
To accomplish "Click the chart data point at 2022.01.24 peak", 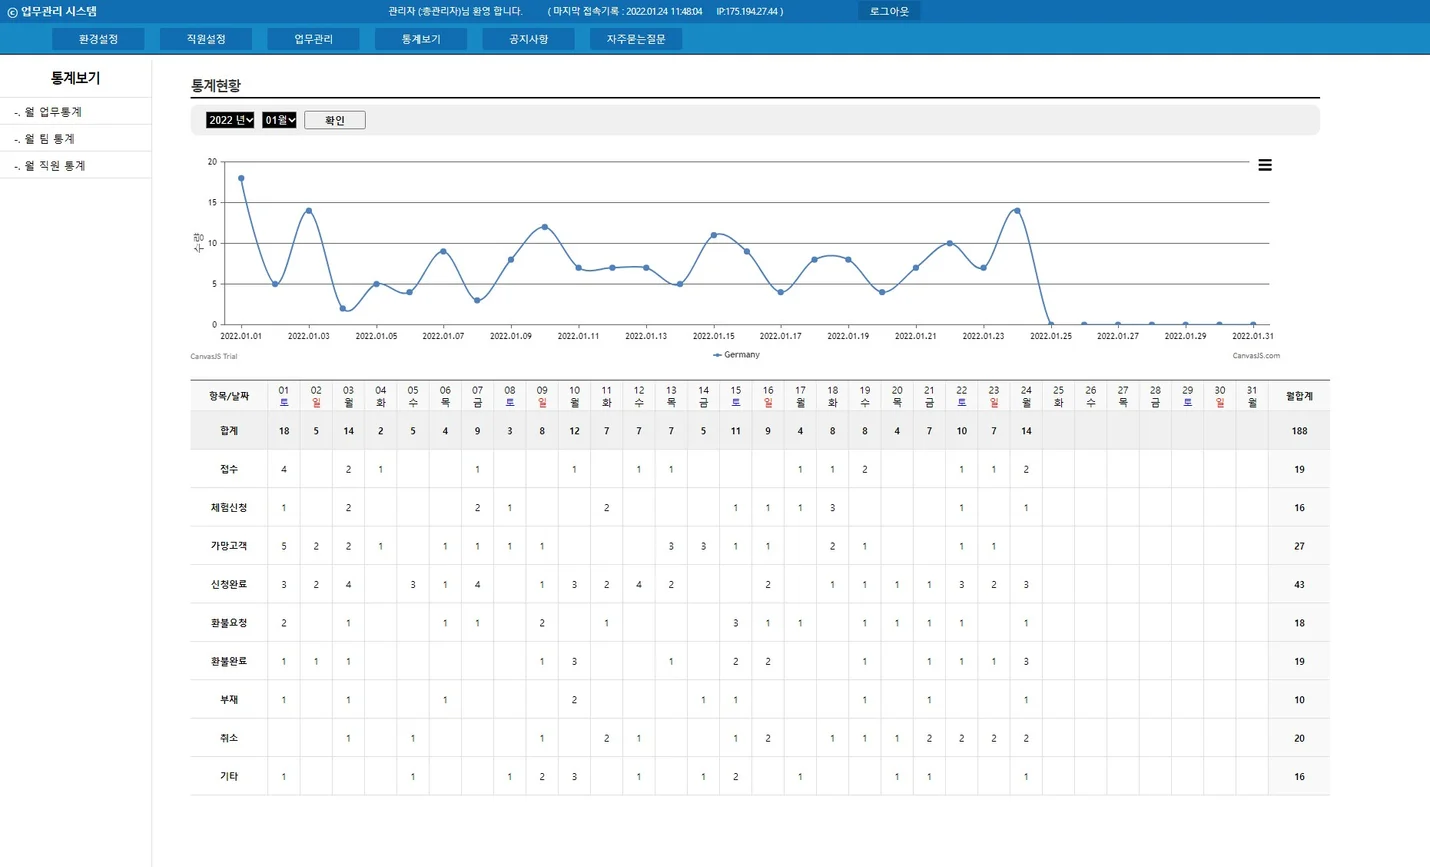I will point(1017,211).
